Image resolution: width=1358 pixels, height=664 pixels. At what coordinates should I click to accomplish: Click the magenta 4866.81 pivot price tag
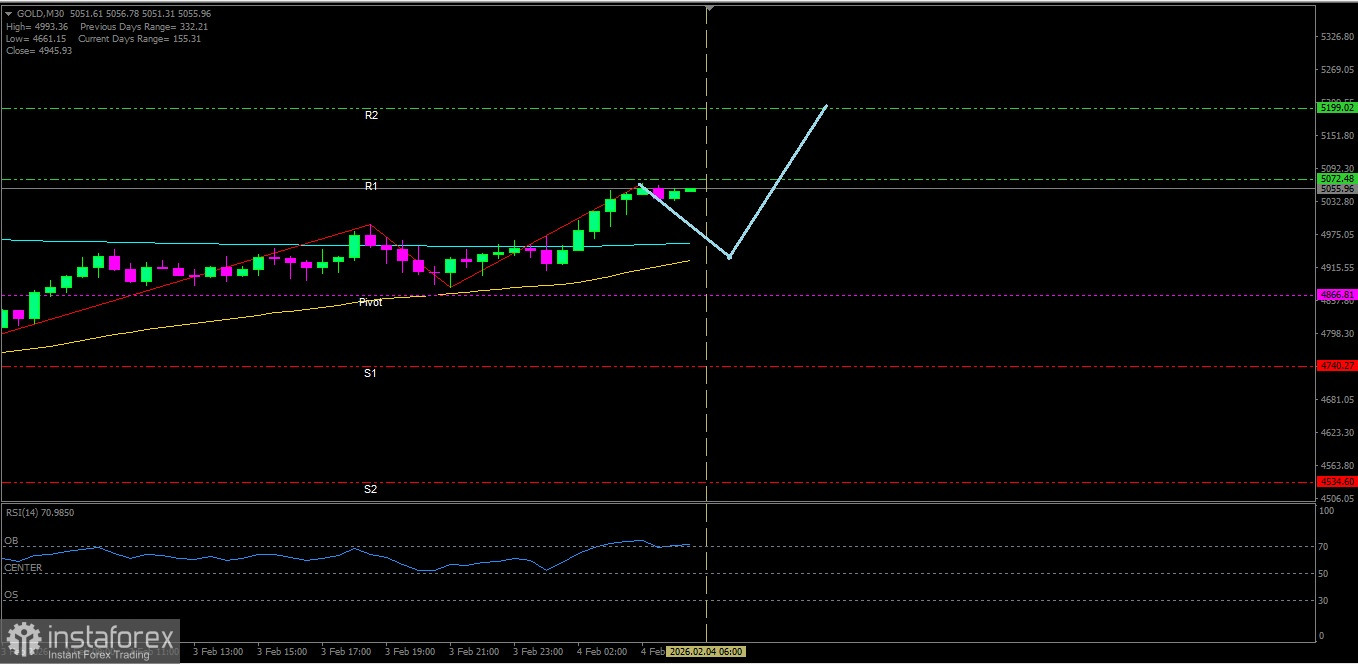tap(1336, 295)
